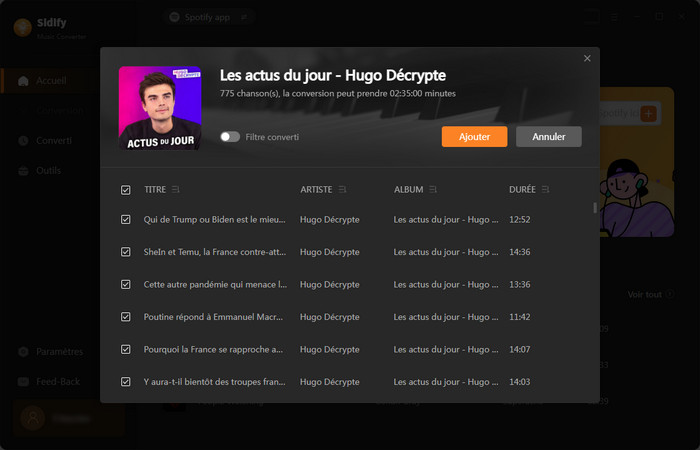The image size is (700, 450).
Task: Click the Sidify logo icon
Action: click(22, 26)
